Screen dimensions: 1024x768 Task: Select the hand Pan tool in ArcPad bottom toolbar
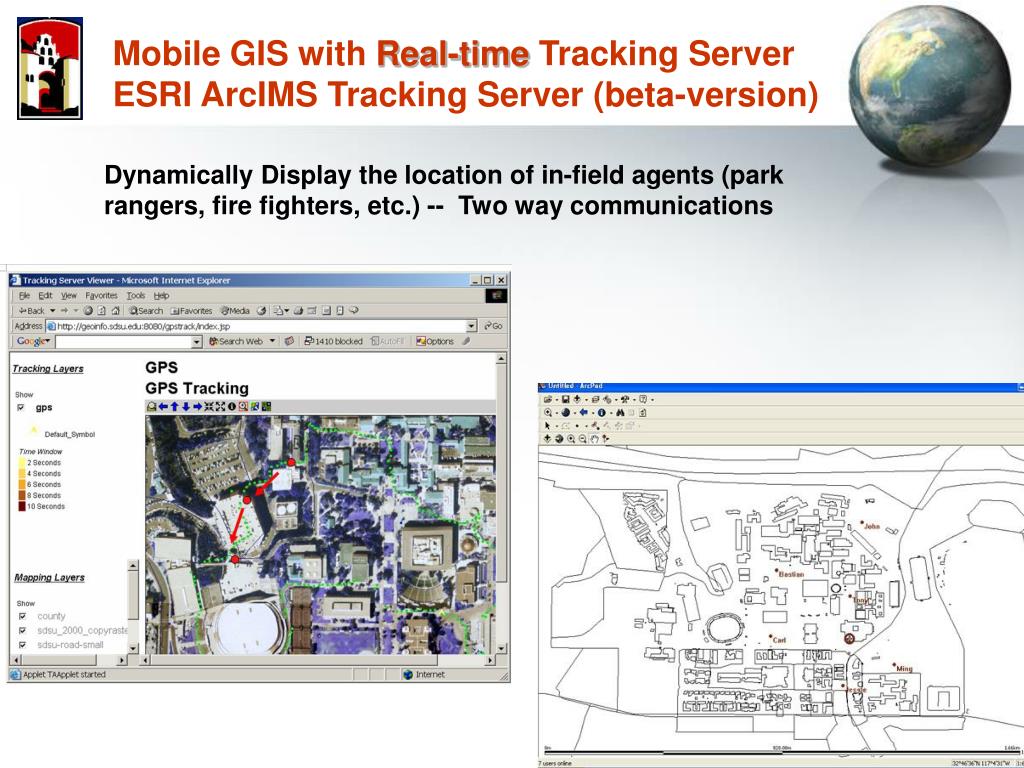point(594,439)
